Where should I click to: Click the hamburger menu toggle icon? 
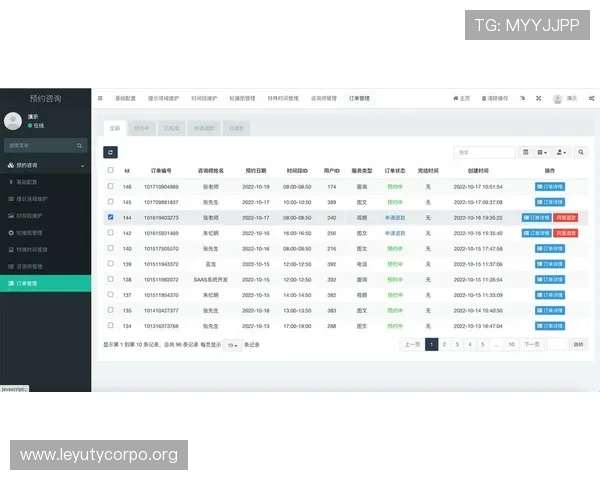[100, 98]
